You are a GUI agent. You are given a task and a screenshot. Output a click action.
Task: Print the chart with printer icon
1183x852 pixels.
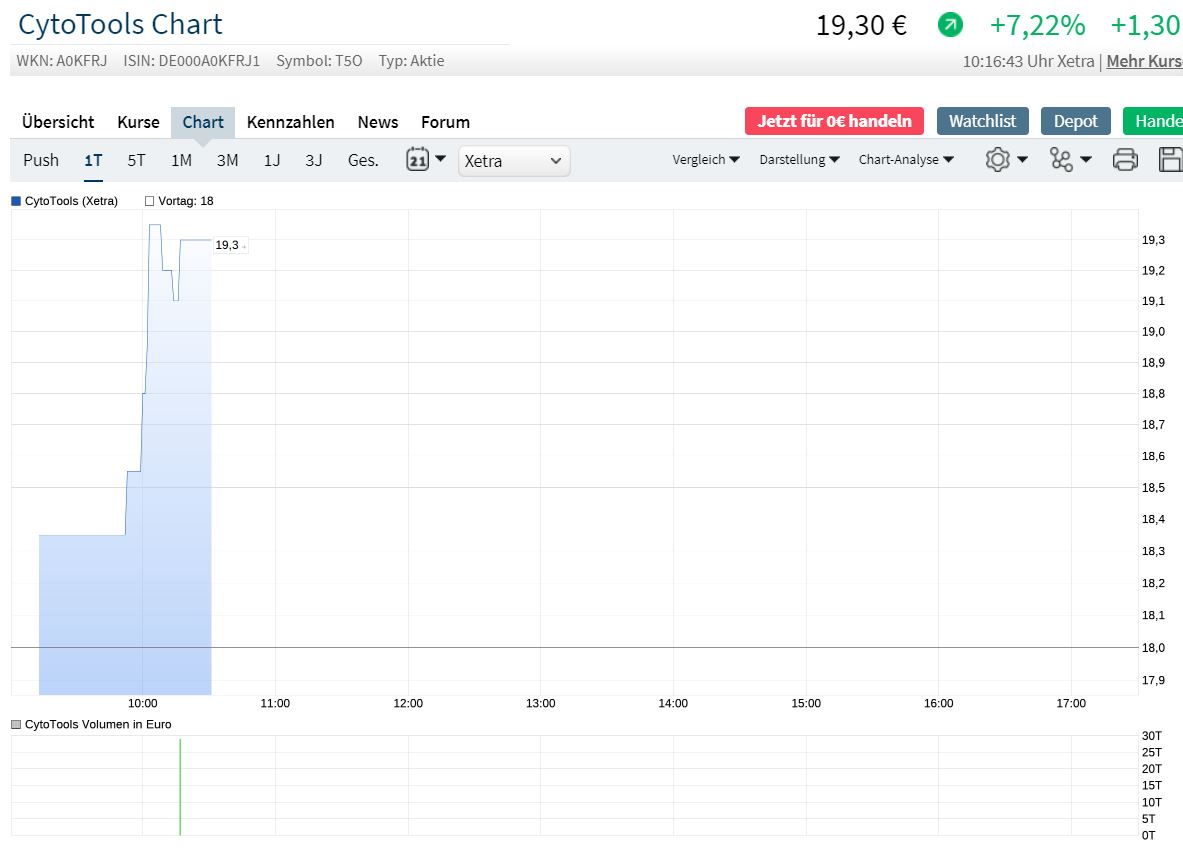point(1125,160)
